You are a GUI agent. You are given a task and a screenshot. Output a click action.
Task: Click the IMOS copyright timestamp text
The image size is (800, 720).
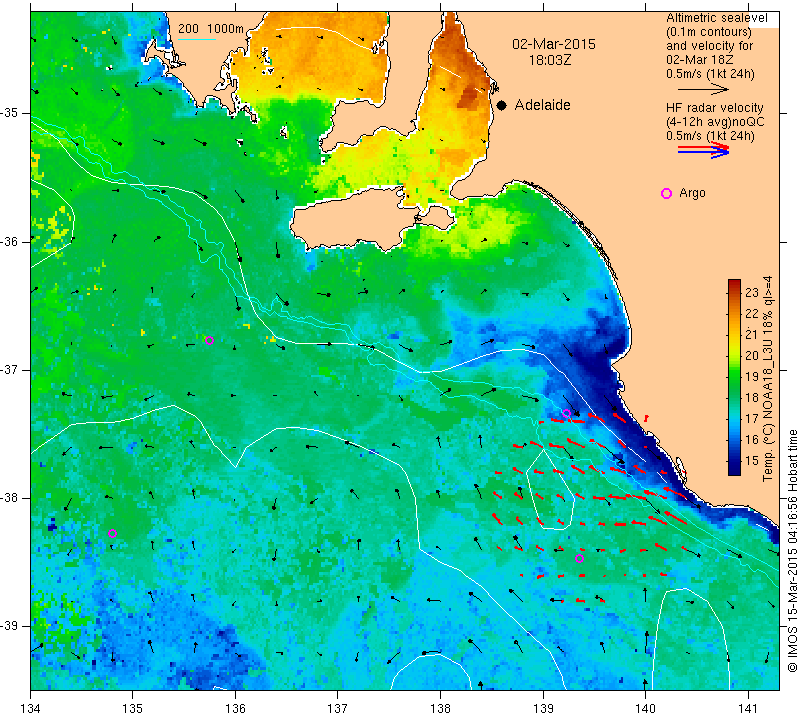(x=792, y=551)
